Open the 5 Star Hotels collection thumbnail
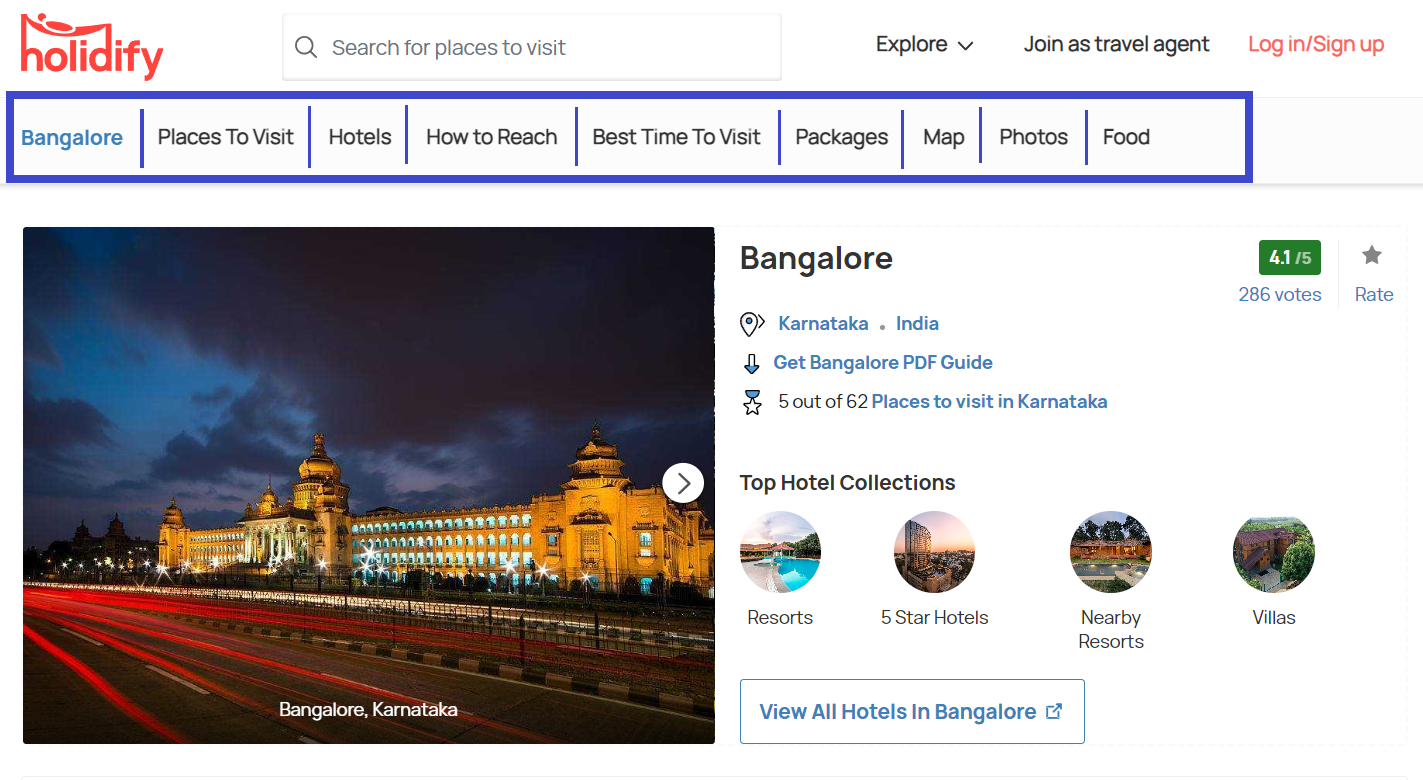Viewport: 1423px width, 780px height. pyautogui.click(x=934, y=552)
